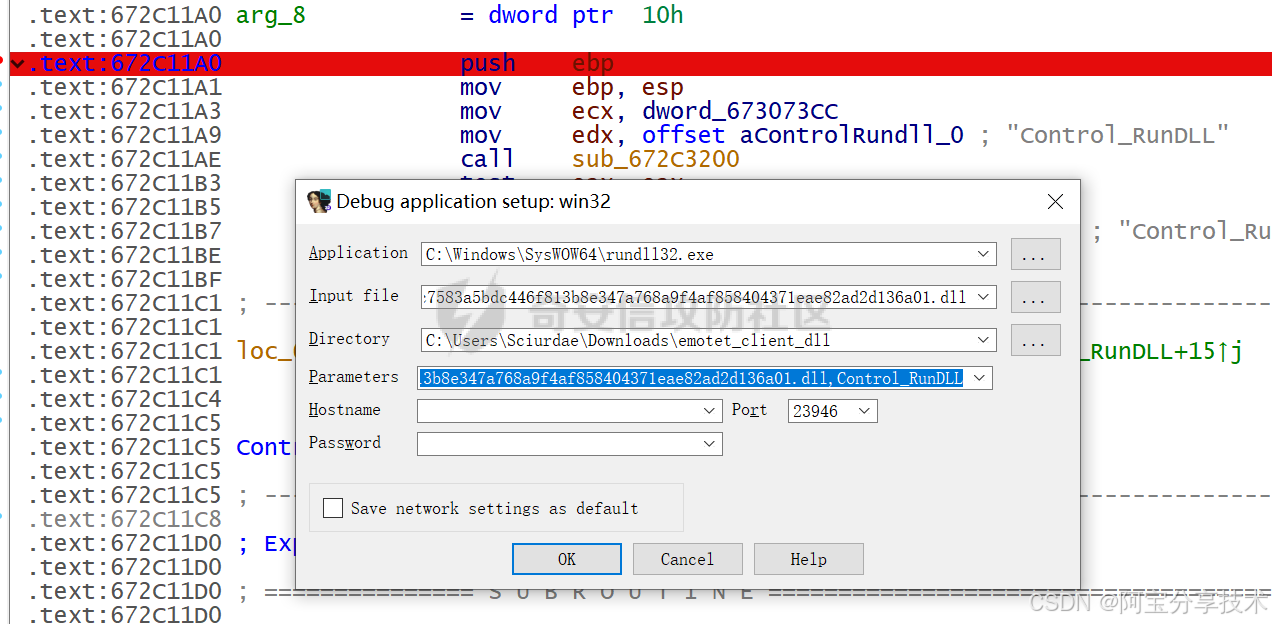Click address .text:672C11A3 mov ecx line
The width and height of the screenshot is (1272, 624).
[125, 111]
